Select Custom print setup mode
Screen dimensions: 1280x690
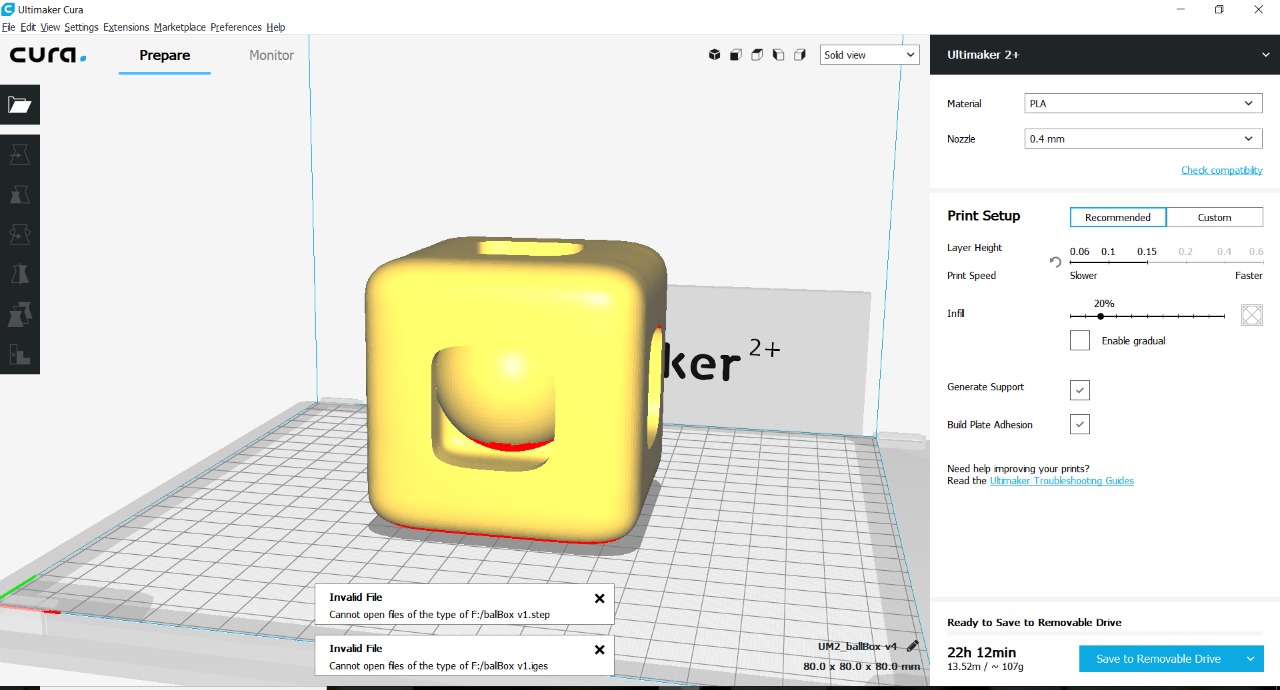[x=1215, y=217]
